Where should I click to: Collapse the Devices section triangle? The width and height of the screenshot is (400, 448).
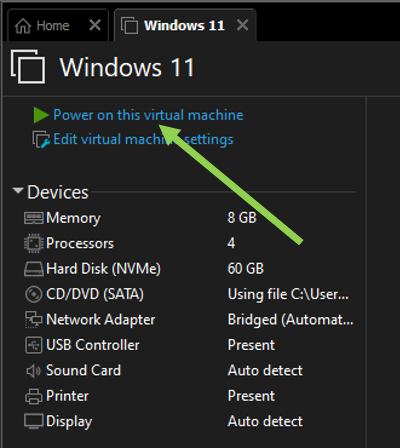point(18,191)
